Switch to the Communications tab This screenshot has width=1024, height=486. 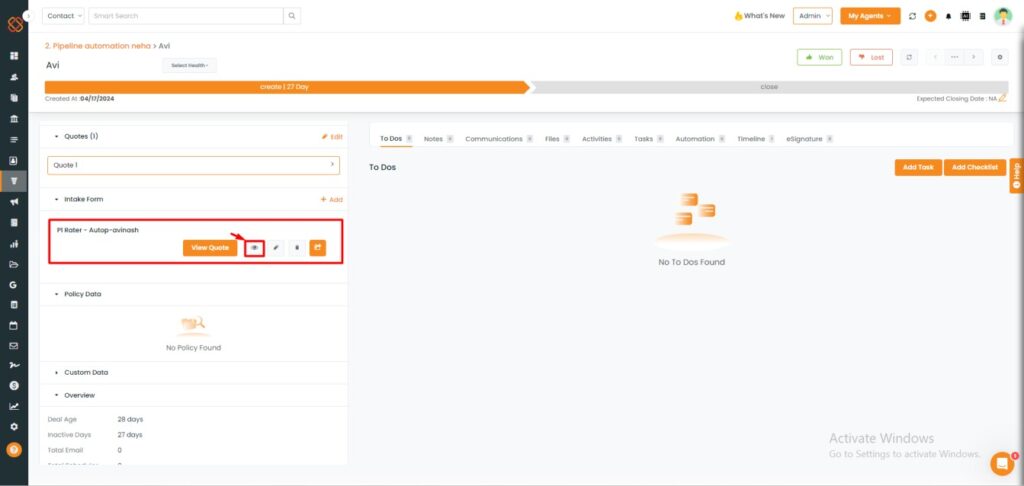[x=499, y=139]
